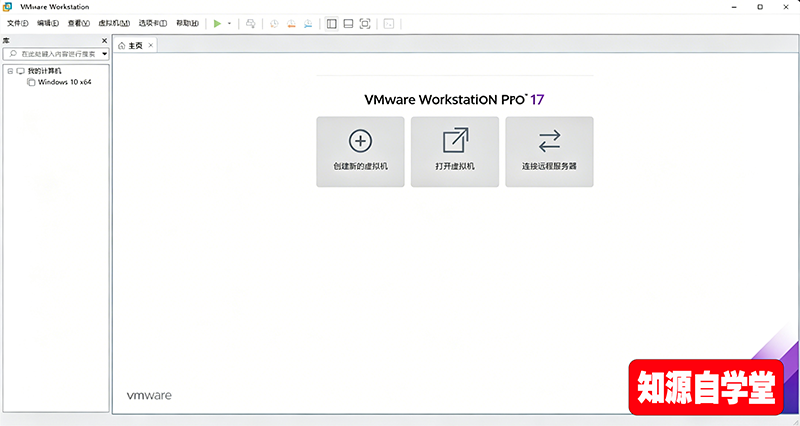This screenshot has width=800, height=426.
Task: Click 打开虚拟机 button
Action: pyautogui.click(x=455, y=151)
